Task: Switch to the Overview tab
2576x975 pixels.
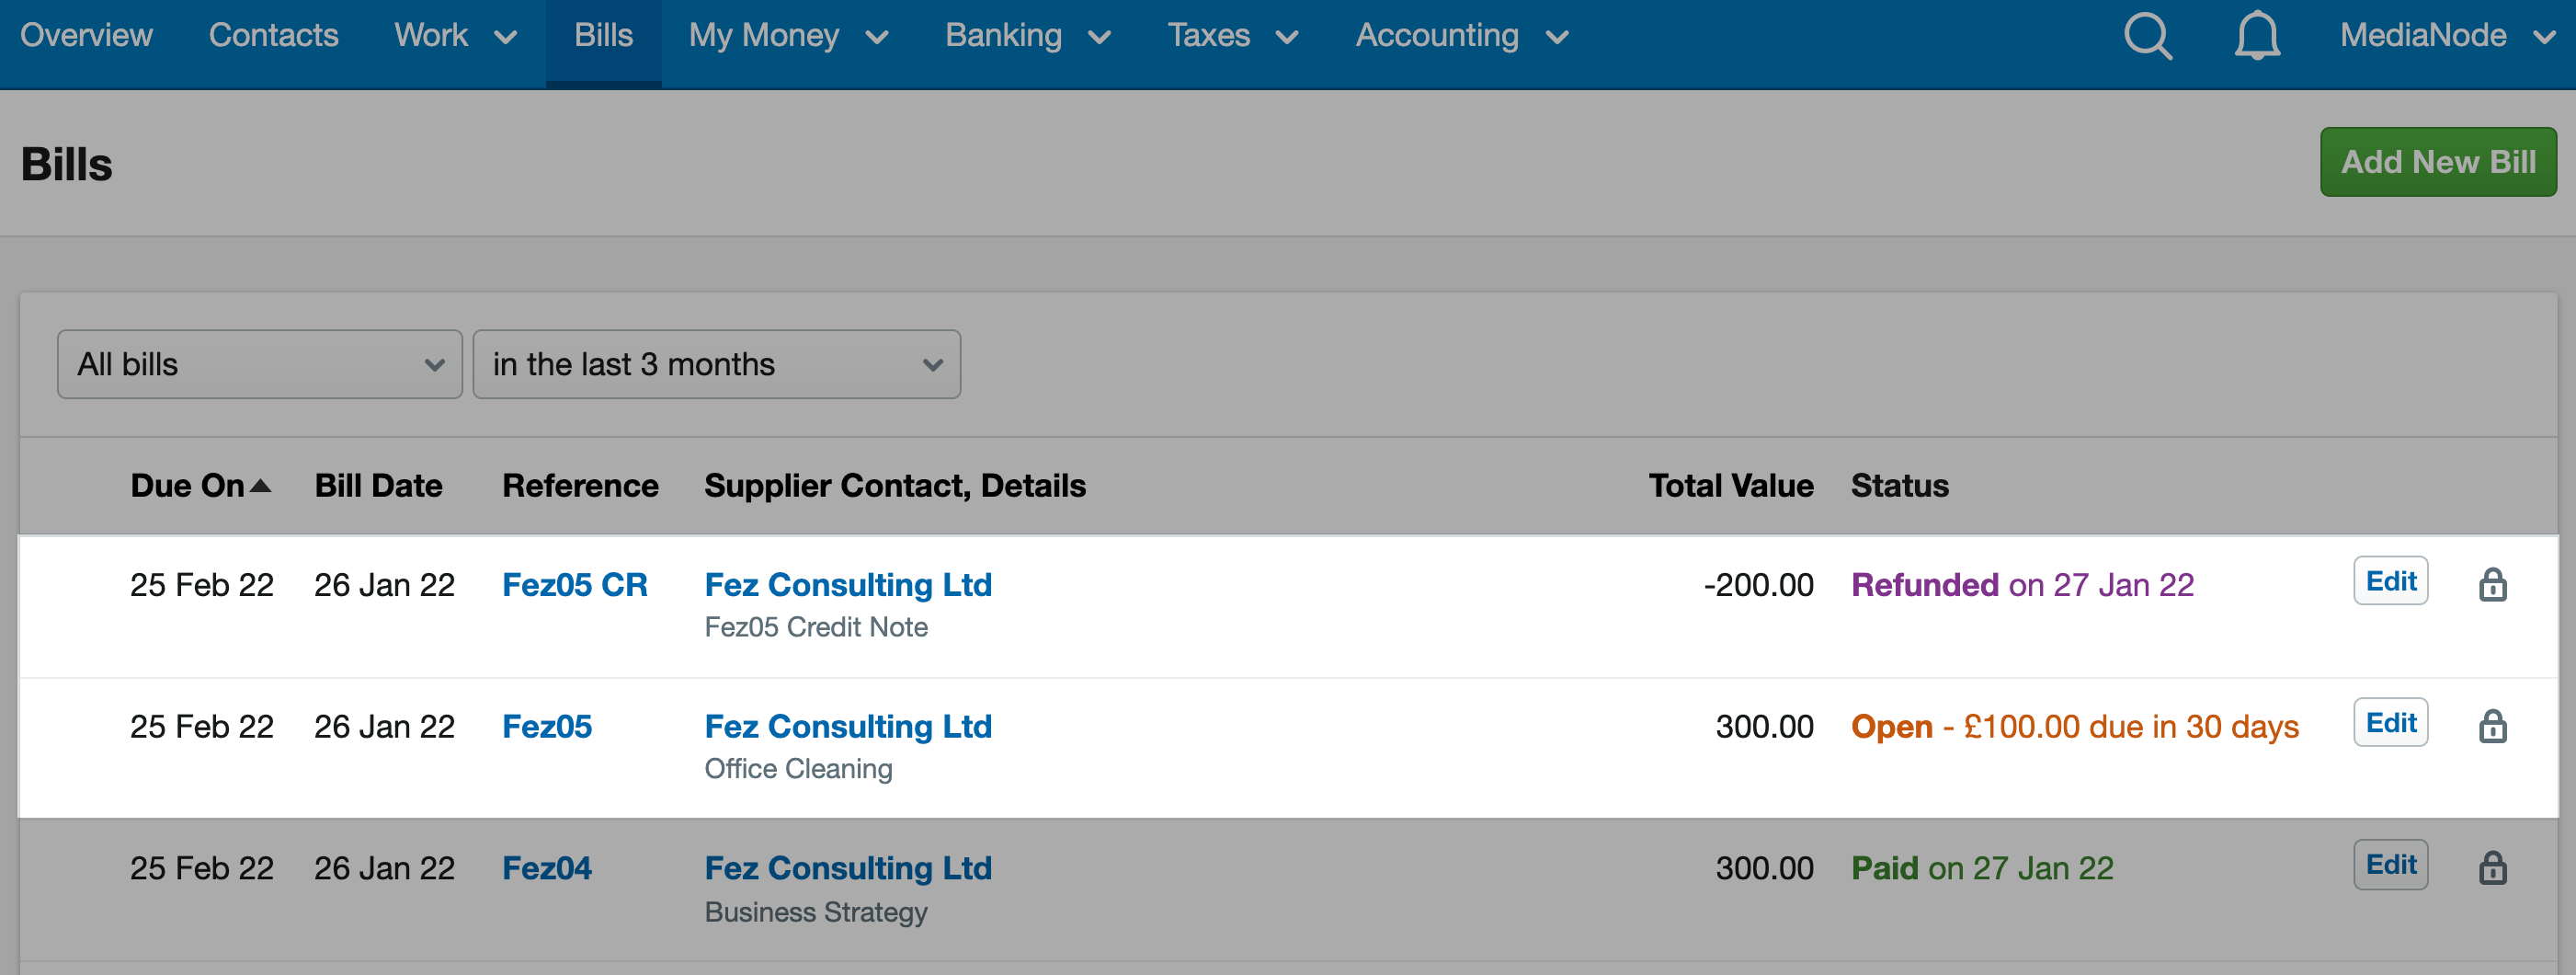Action: point(86,37)
